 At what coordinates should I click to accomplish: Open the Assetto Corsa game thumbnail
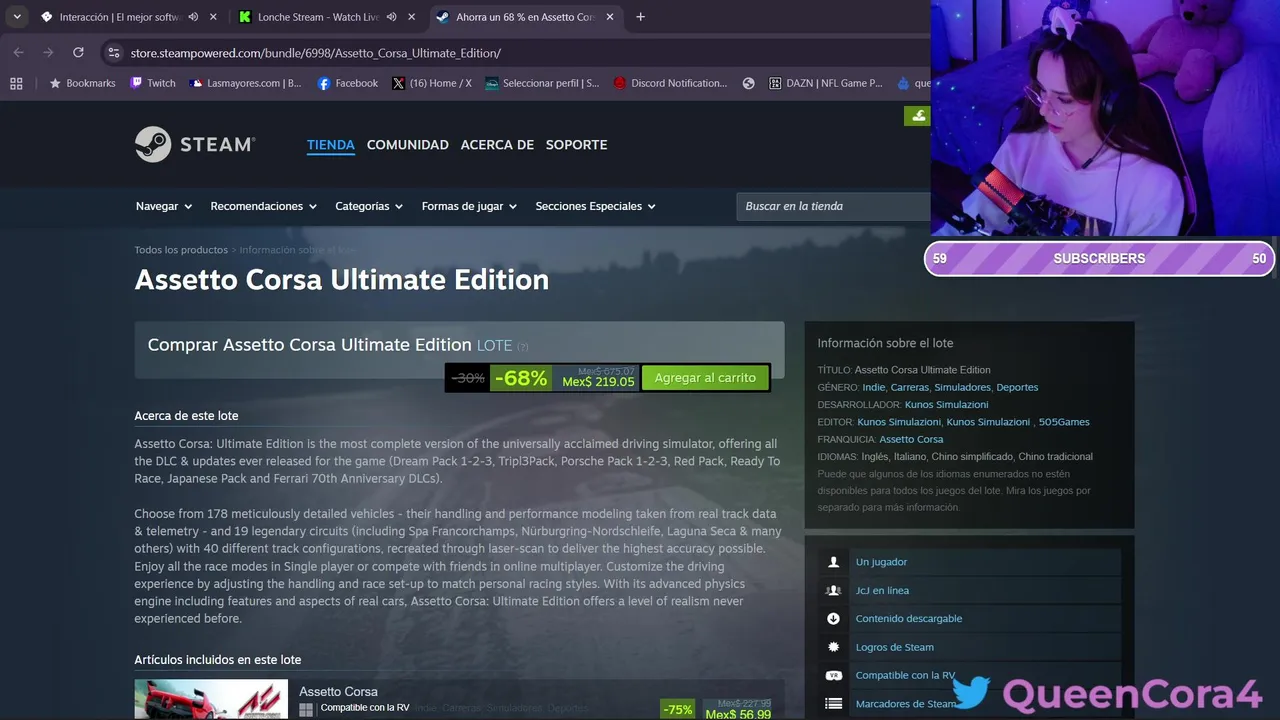pos(211,699)
